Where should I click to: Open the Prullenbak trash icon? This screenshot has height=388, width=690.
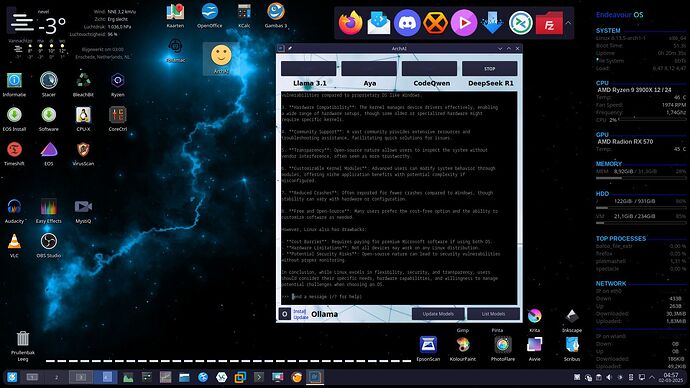22,346
